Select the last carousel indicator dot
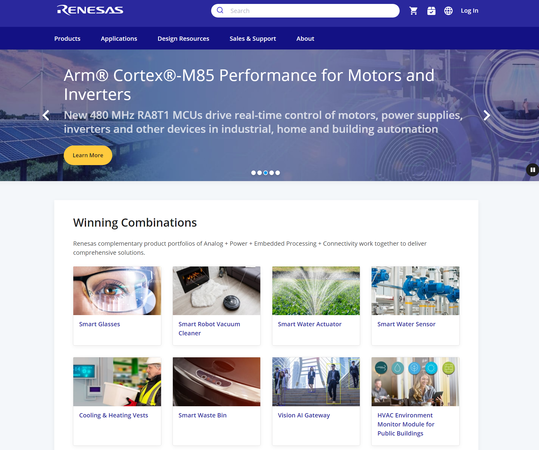Screen dimensions: 539x450 click(277, 173)
